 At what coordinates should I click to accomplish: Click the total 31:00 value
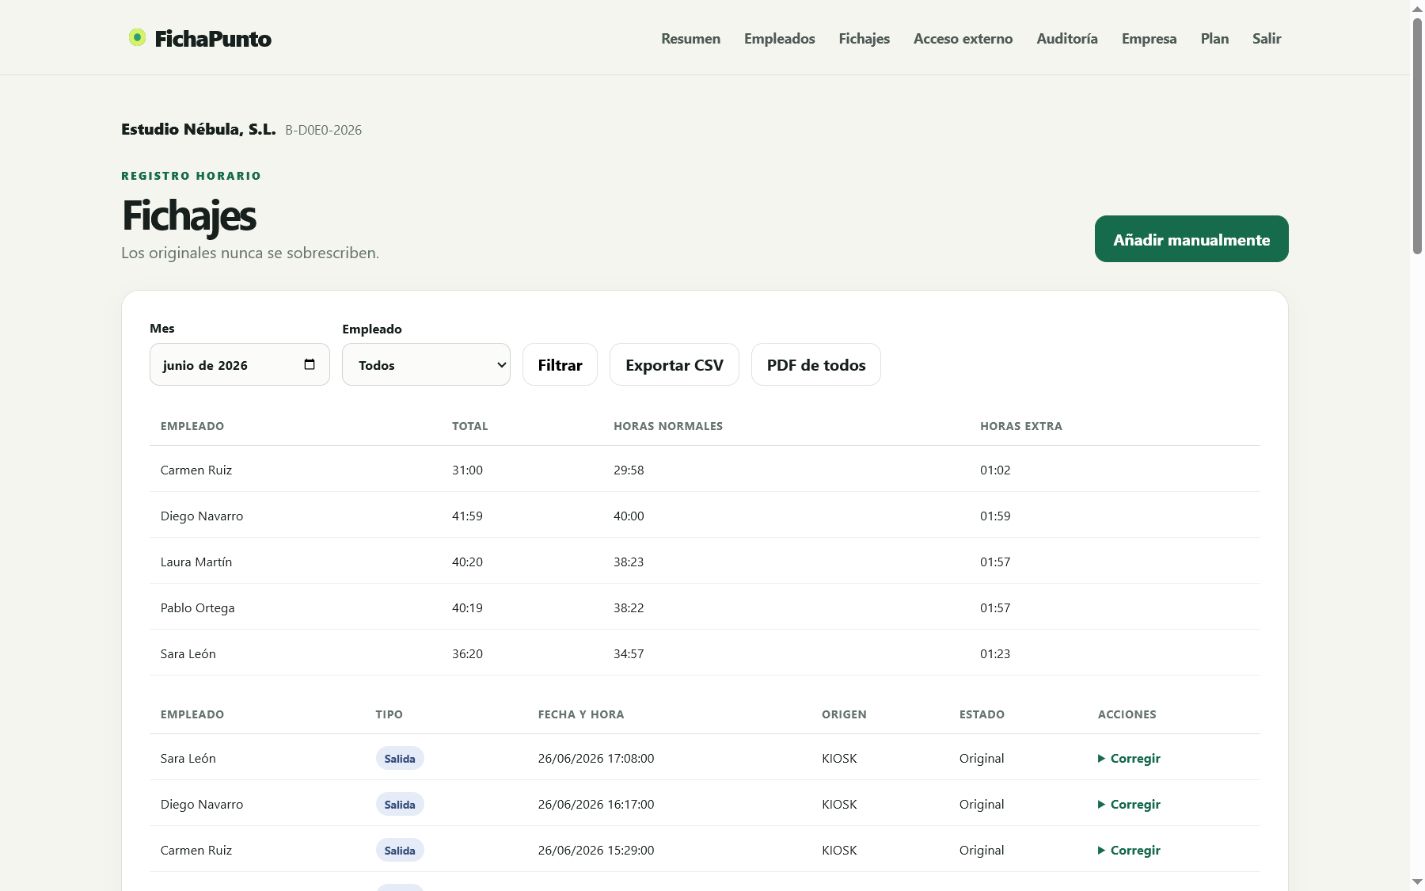467,470
